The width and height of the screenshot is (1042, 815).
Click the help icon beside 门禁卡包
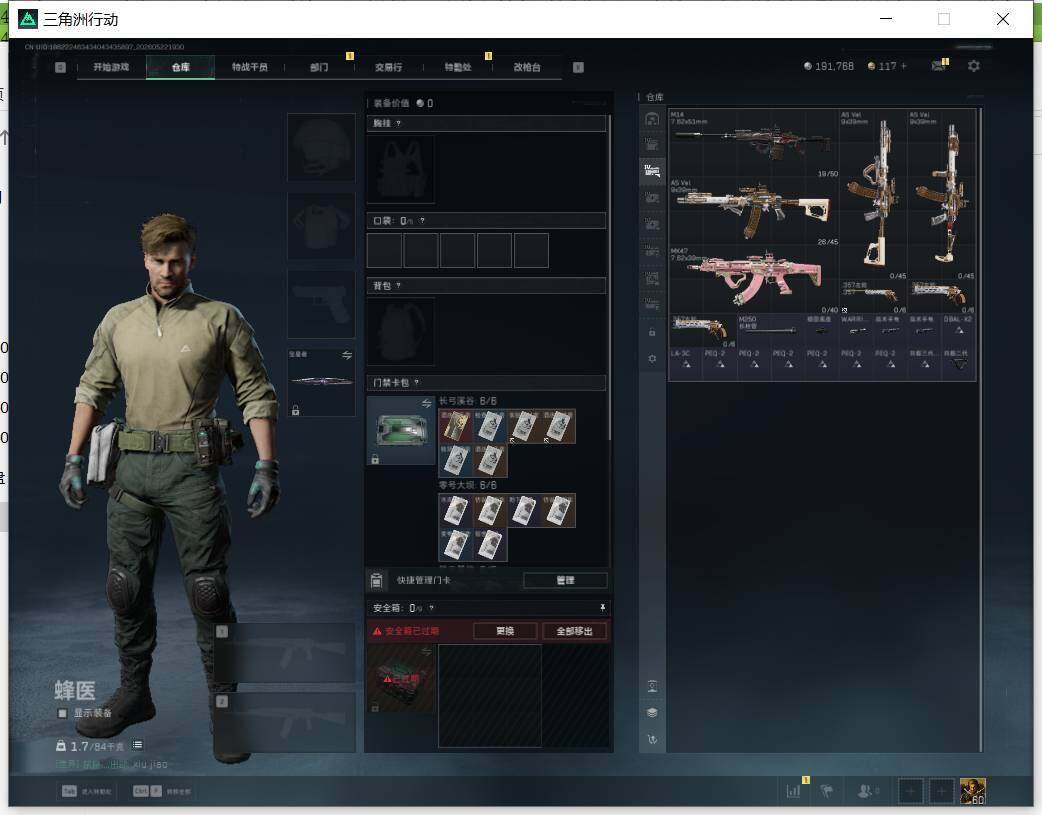(417, 382)
